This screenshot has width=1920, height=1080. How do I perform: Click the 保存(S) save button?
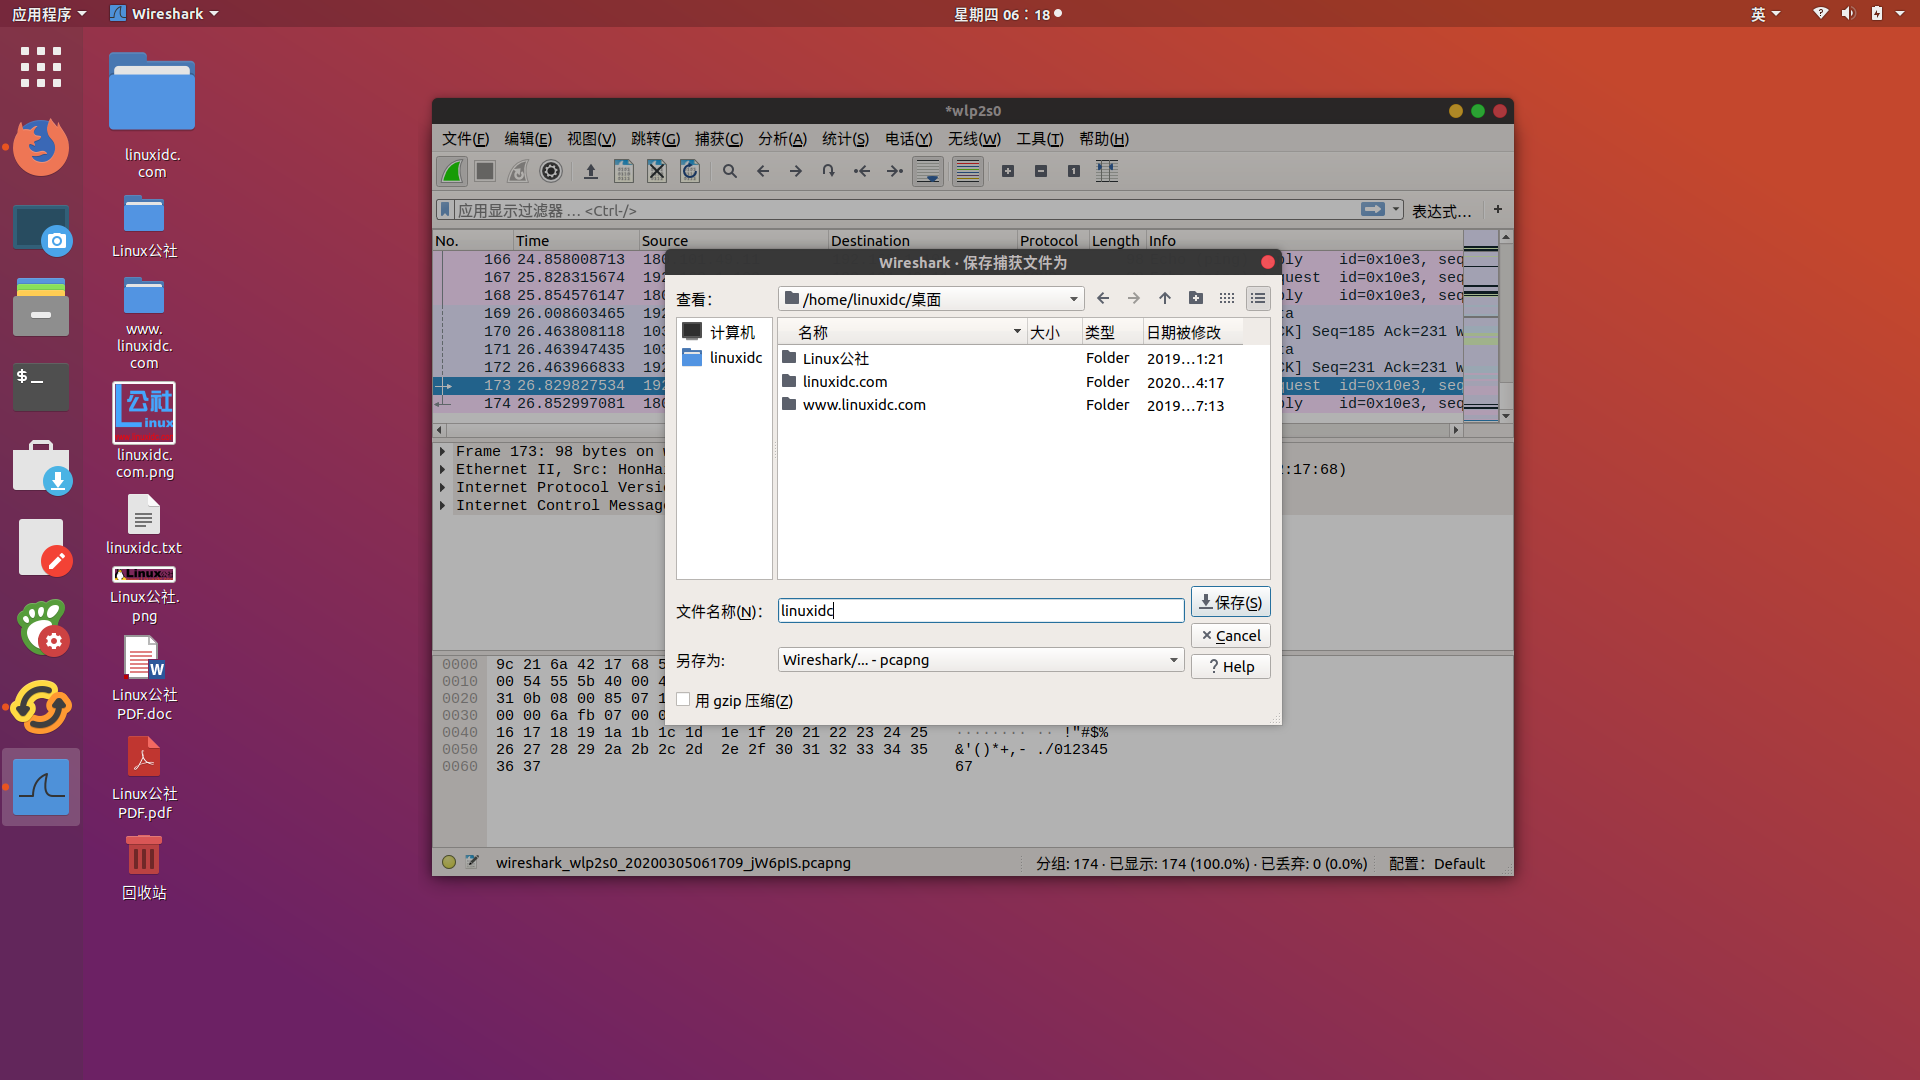tap(1229, 601)
